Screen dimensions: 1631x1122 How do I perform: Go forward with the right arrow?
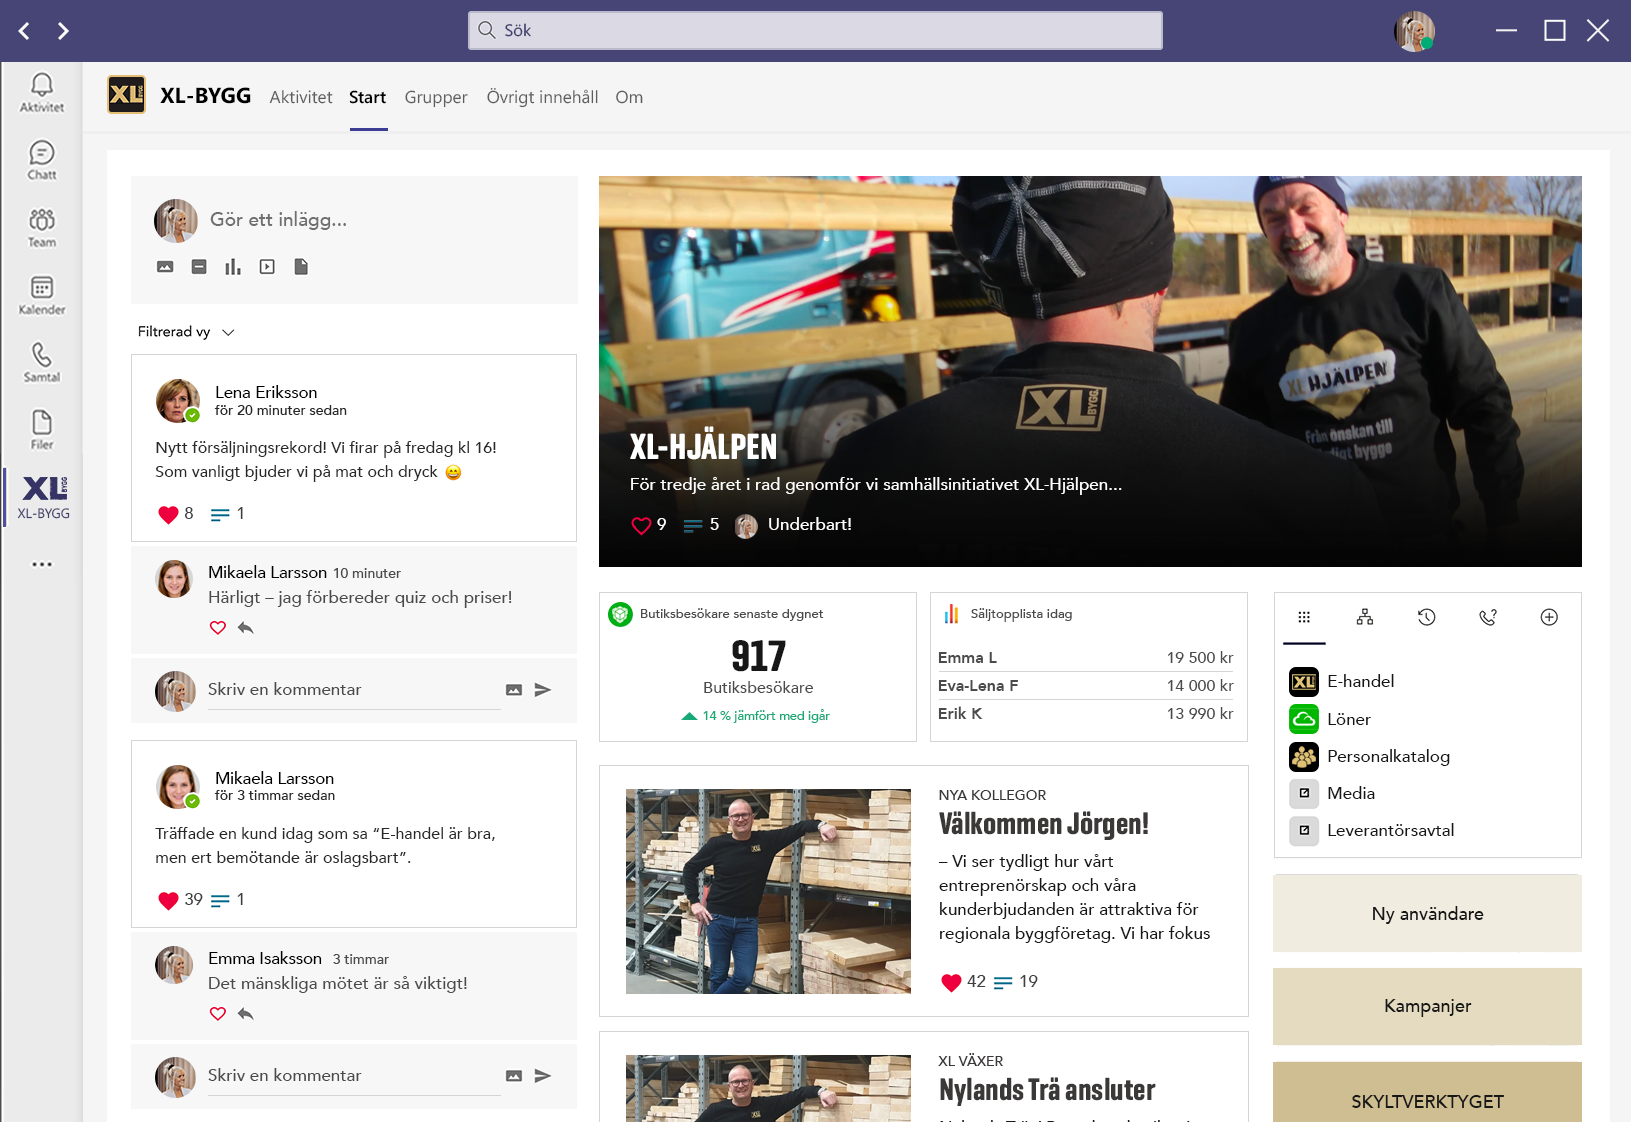[63, 31]
